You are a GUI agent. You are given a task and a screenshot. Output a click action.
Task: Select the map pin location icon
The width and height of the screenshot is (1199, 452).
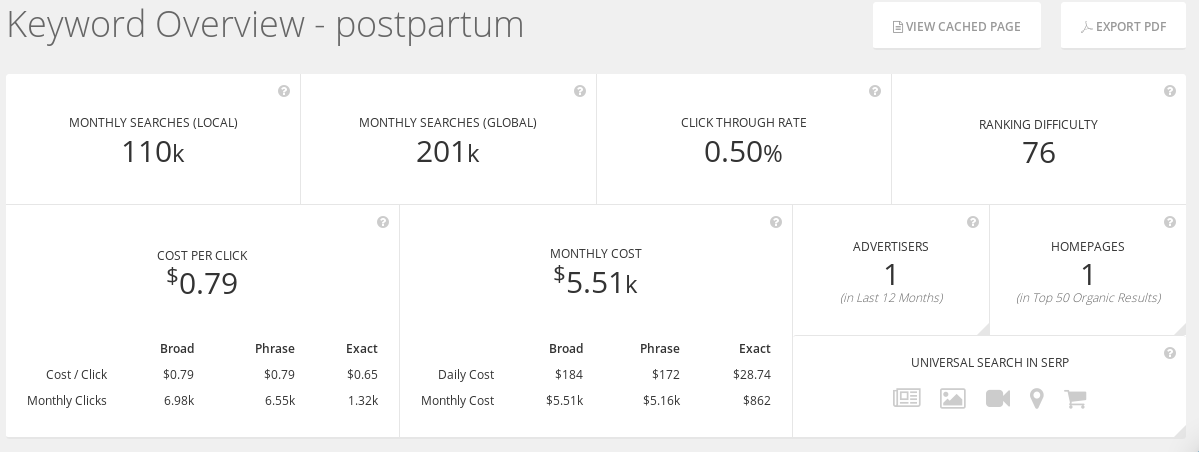[1037, 398]
